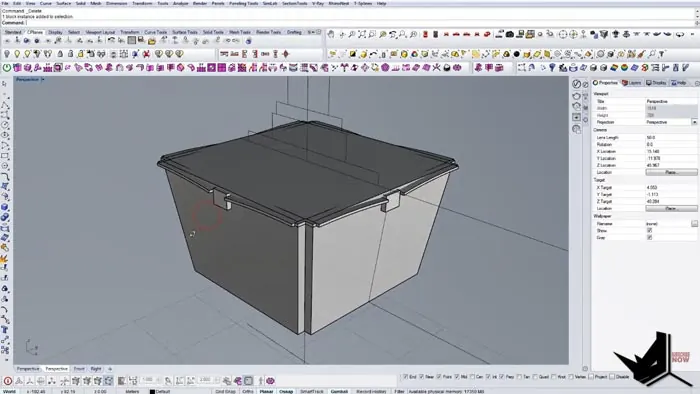The height and width of the screenshot is (394, 700).
Task: Check the Project osnap option
Action: point(591,377)
